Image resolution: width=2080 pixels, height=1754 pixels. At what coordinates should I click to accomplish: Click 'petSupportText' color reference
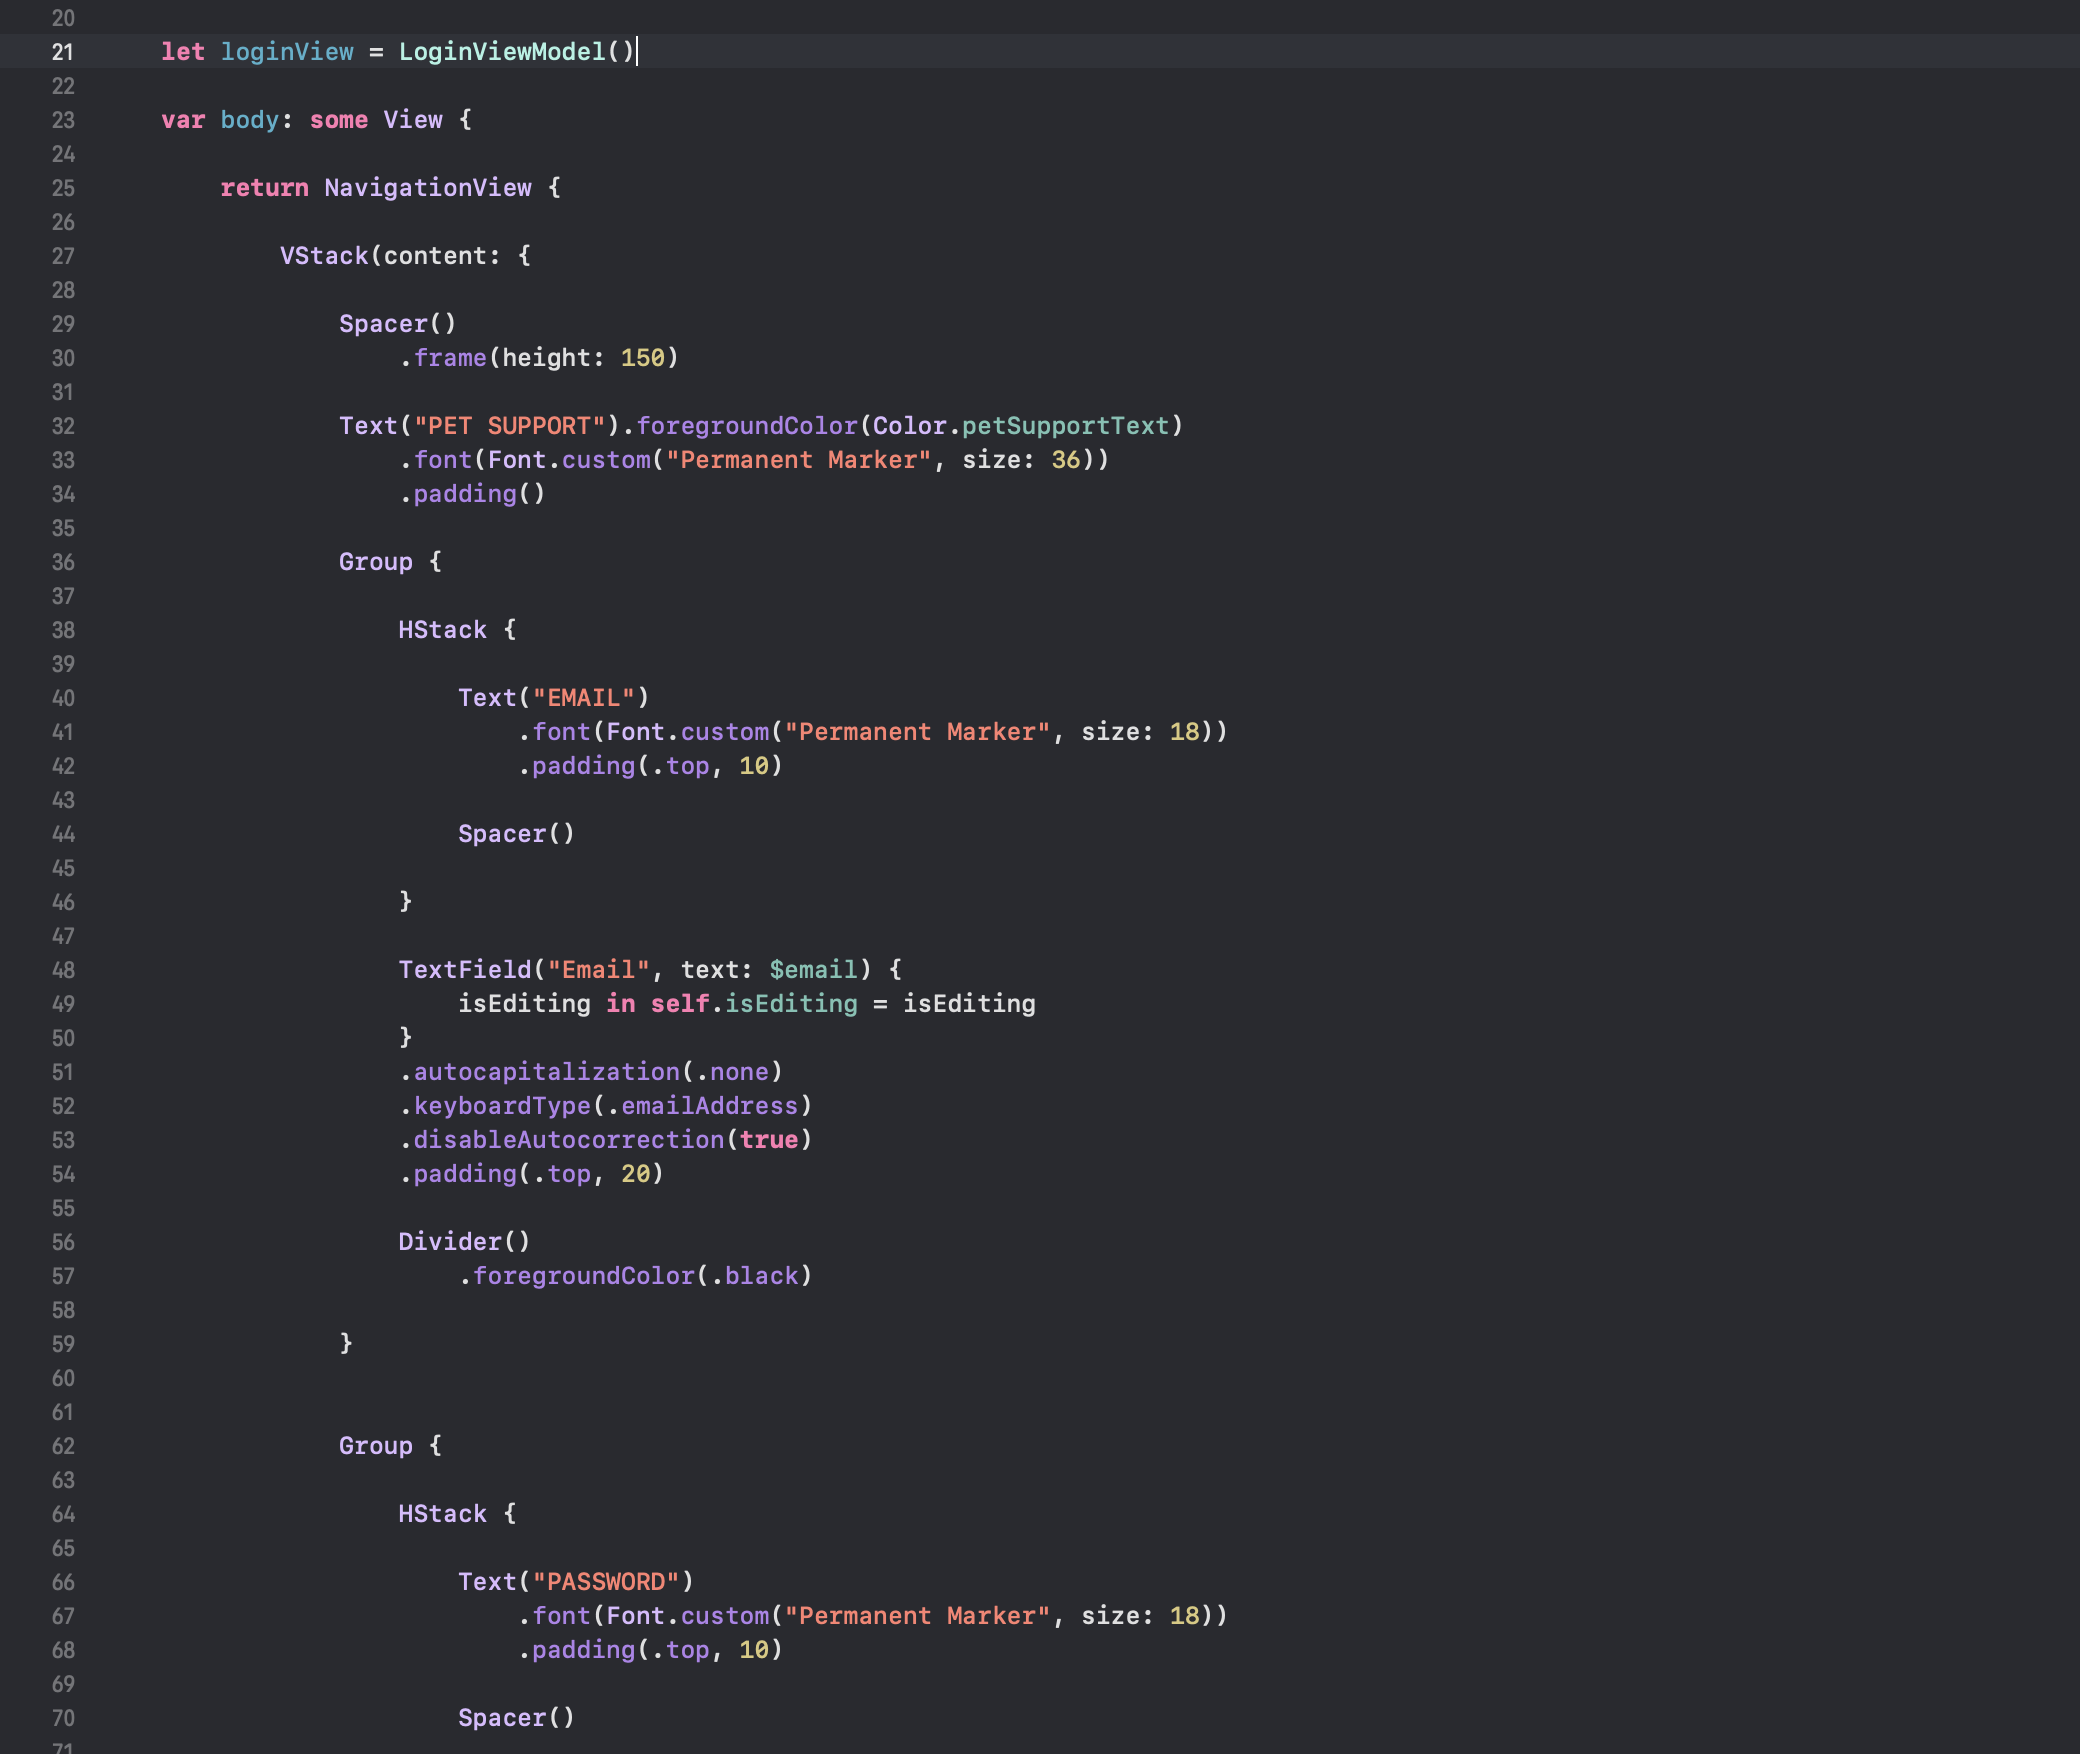click(1066, 426)
